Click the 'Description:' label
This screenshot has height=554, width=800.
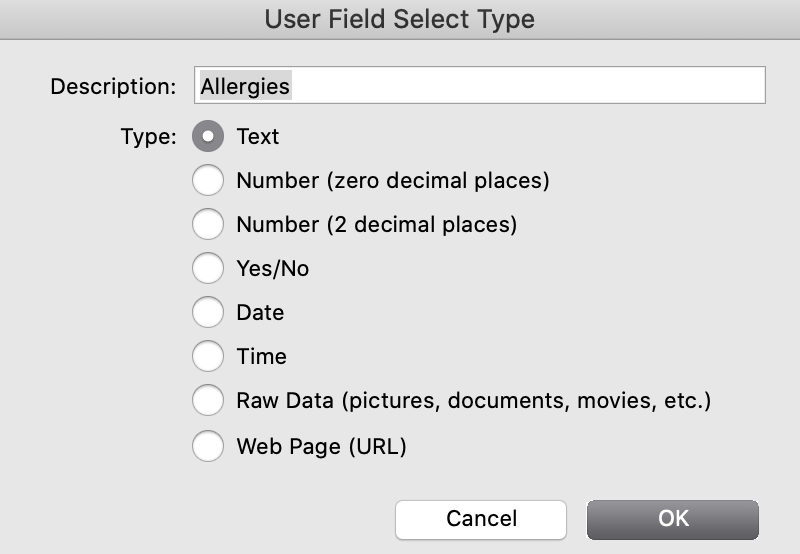coord(113,86)
